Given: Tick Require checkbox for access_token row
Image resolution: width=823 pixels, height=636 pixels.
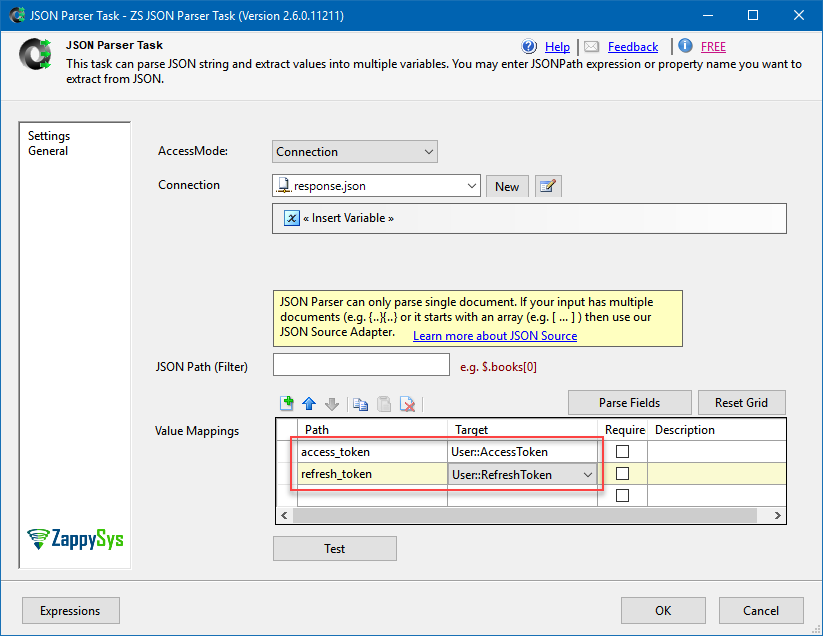Looking at the screenshot, I should [x=622, y=451].
